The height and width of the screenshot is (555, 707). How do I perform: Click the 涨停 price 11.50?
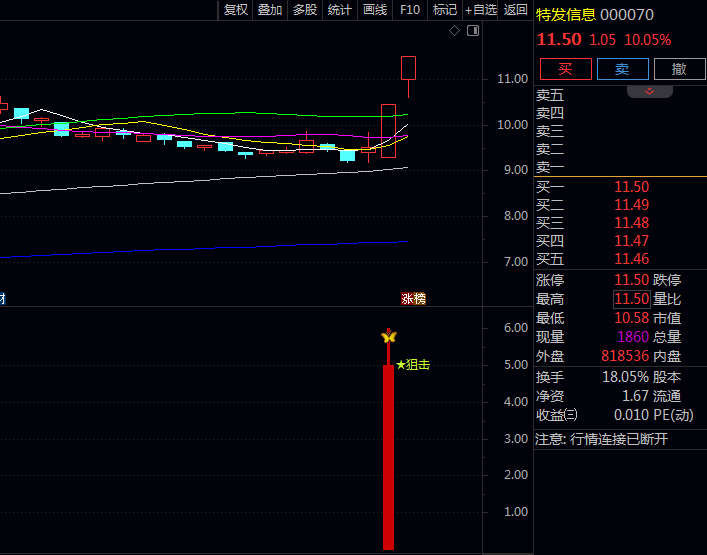(x=631, y=280)
